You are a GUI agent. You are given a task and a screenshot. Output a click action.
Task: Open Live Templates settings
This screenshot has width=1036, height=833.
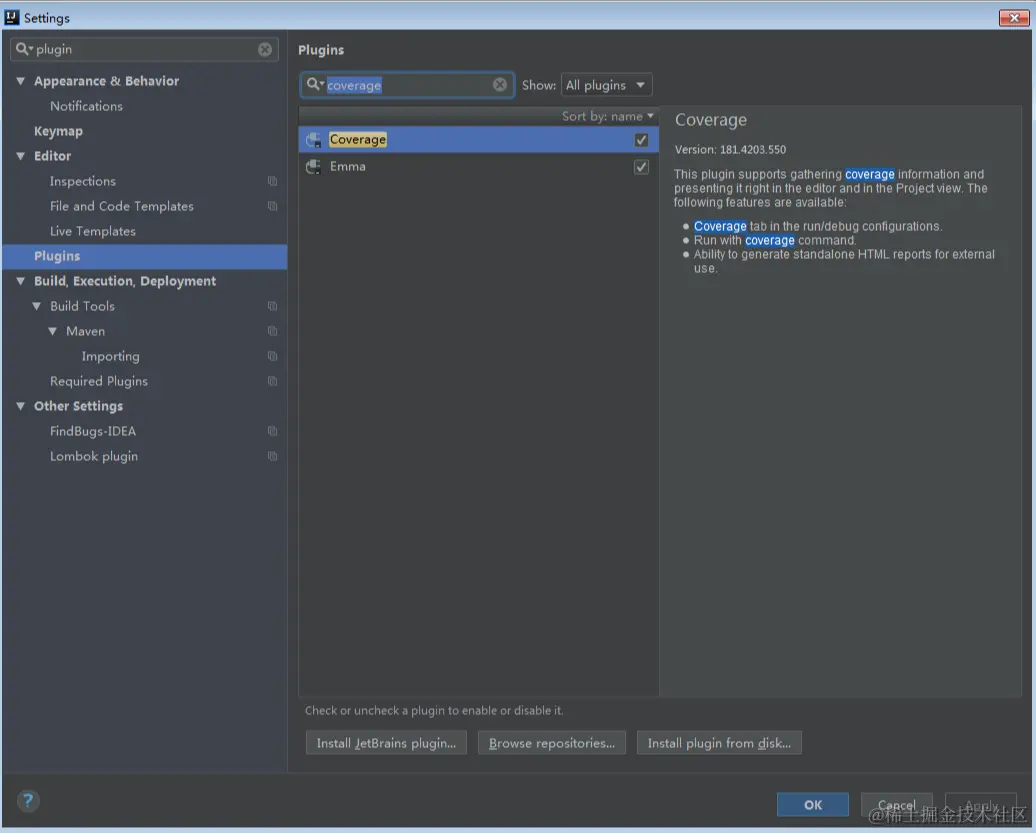tap(92, 231)
